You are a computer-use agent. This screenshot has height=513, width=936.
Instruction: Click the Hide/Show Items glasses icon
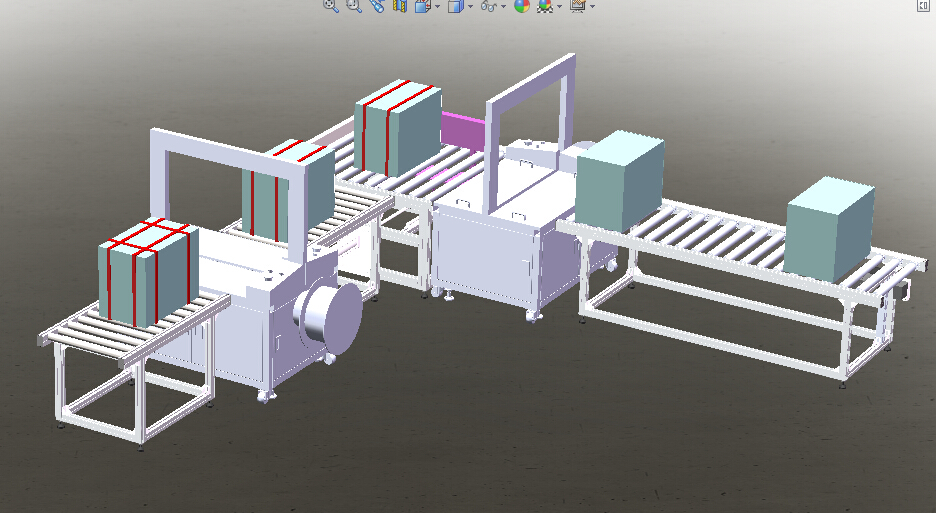pyautogui.click(x=489, y=5)
